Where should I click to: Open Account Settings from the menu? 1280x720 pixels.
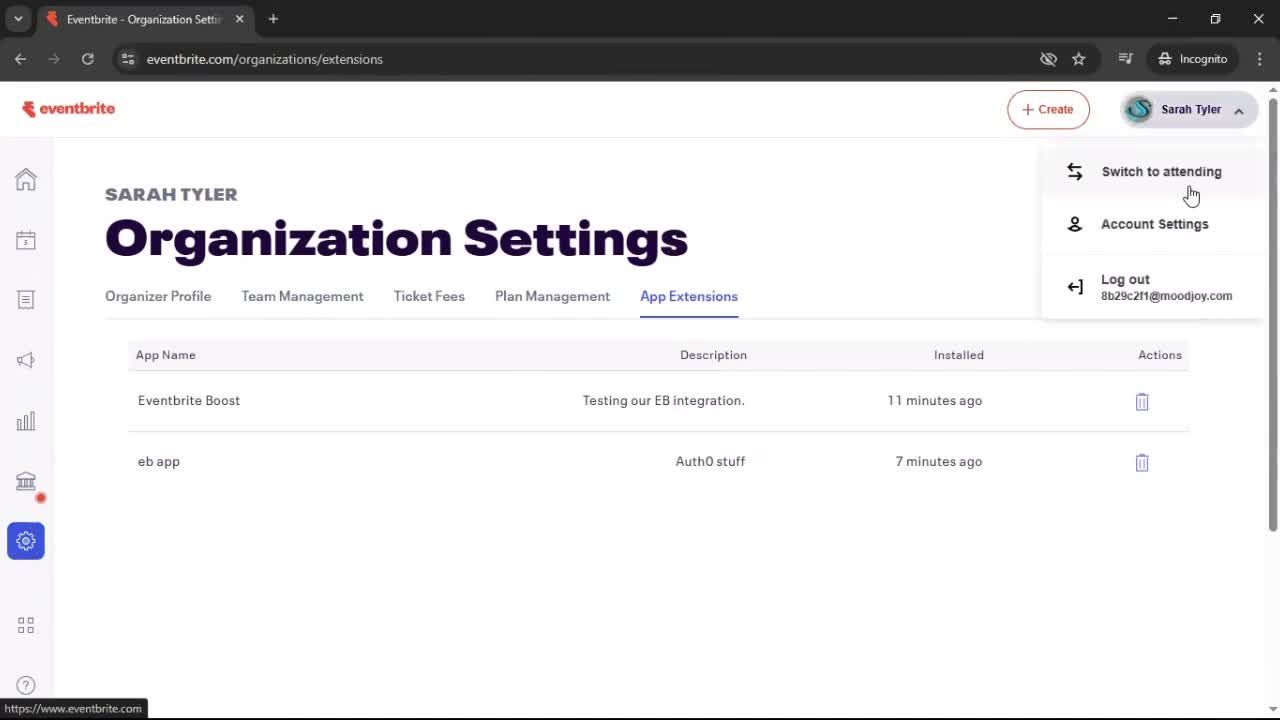[1152, 224]
